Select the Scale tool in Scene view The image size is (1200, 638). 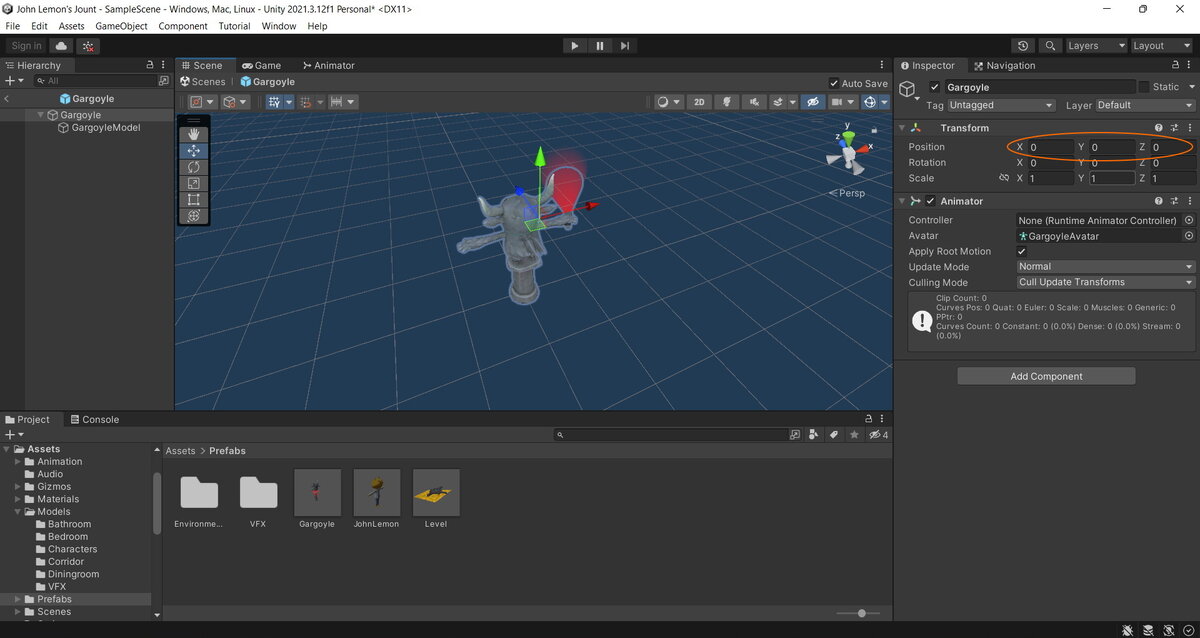point(194,183)
